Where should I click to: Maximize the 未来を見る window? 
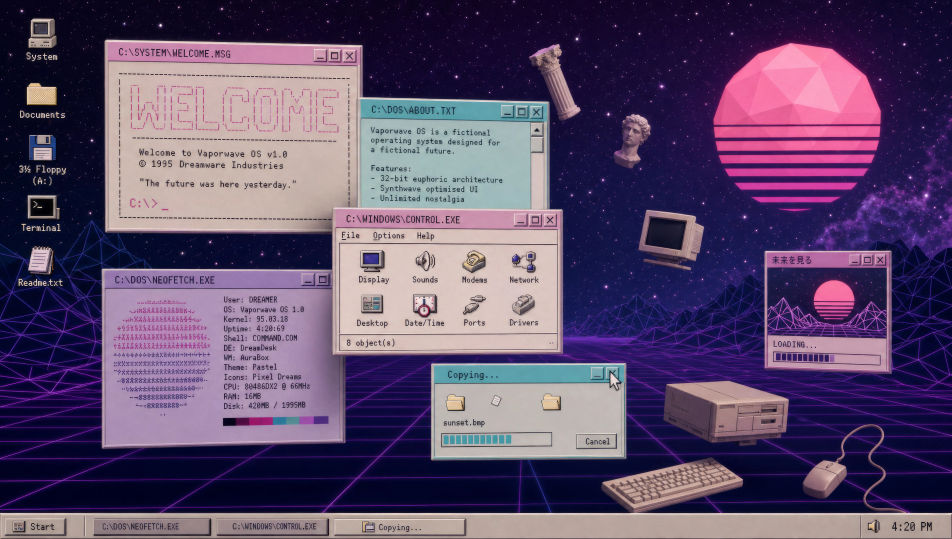(x=868, y=260)
